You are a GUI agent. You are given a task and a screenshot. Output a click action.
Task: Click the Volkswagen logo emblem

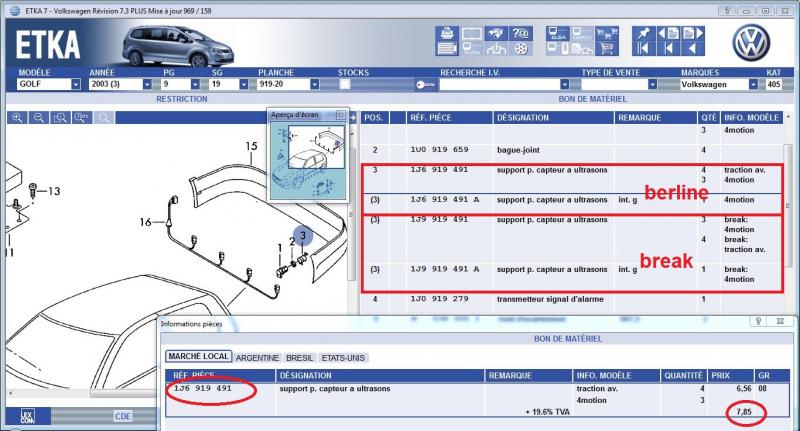(751, 43)
